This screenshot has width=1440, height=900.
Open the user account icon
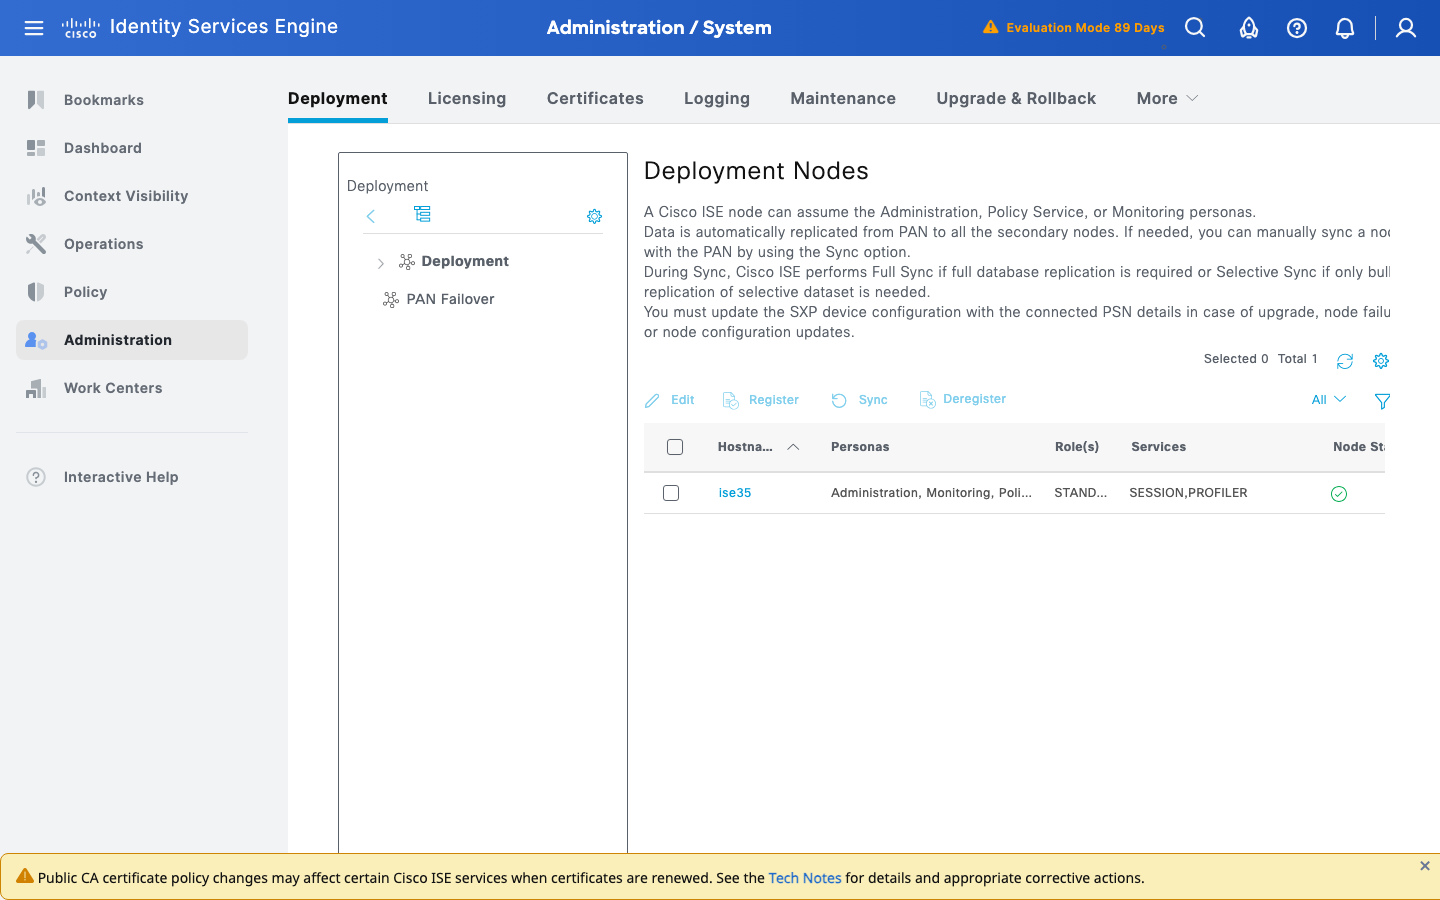(1406, 28)
